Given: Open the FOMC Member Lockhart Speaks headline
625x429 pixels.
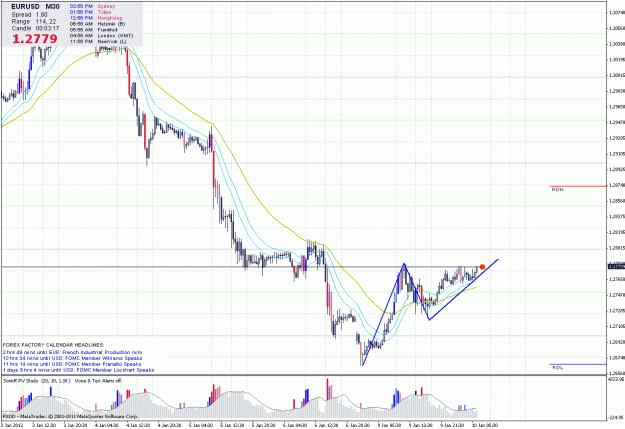Looking at the screenshot, I should click(79, 370).
